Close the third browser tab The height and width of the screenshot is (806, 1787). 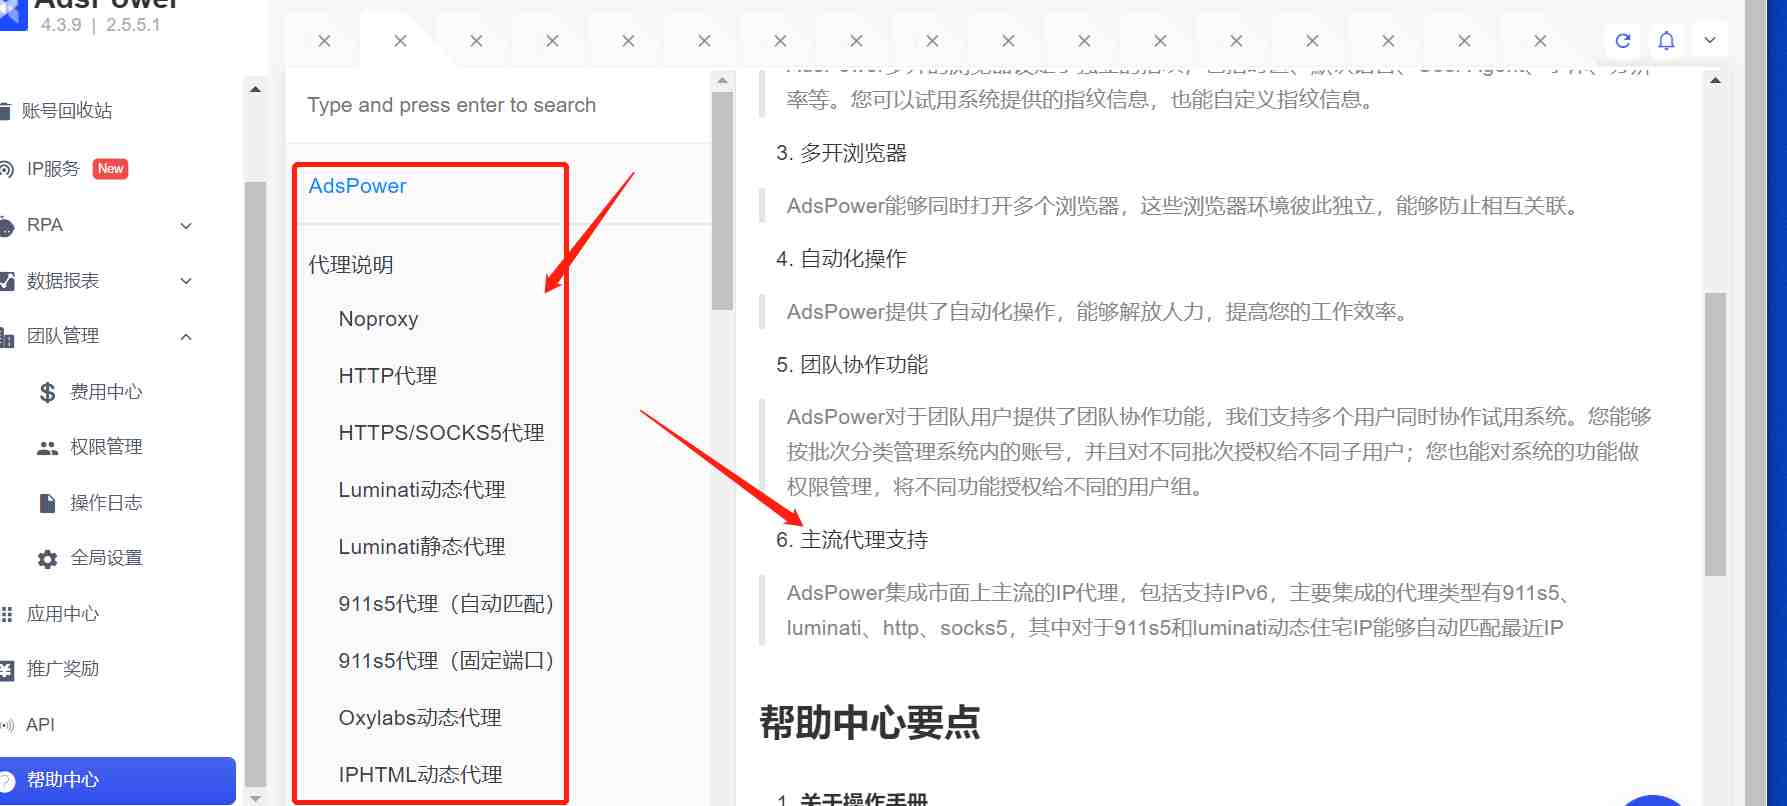tap(476, 41)
